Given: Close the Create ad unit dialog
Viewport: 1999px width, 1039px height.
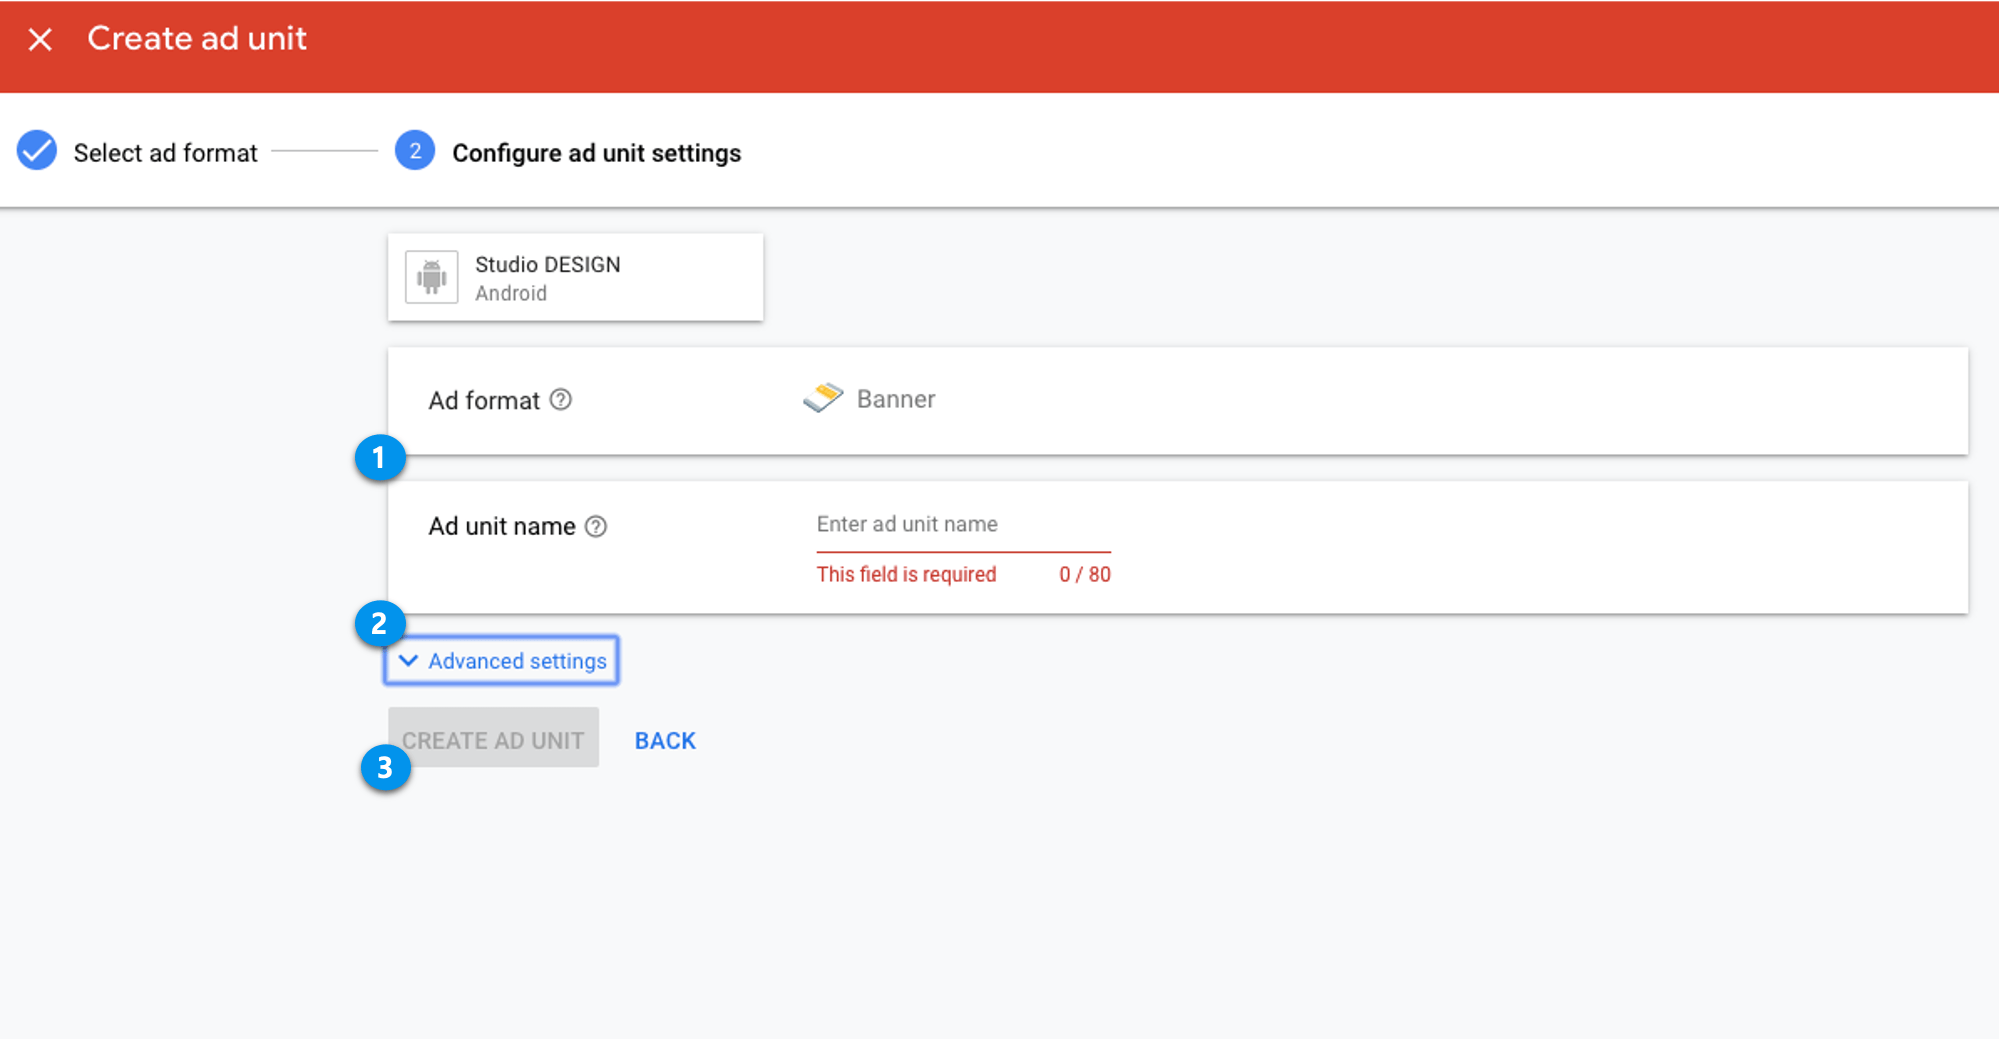Looking at the screenshot, I should coord(40,39).
